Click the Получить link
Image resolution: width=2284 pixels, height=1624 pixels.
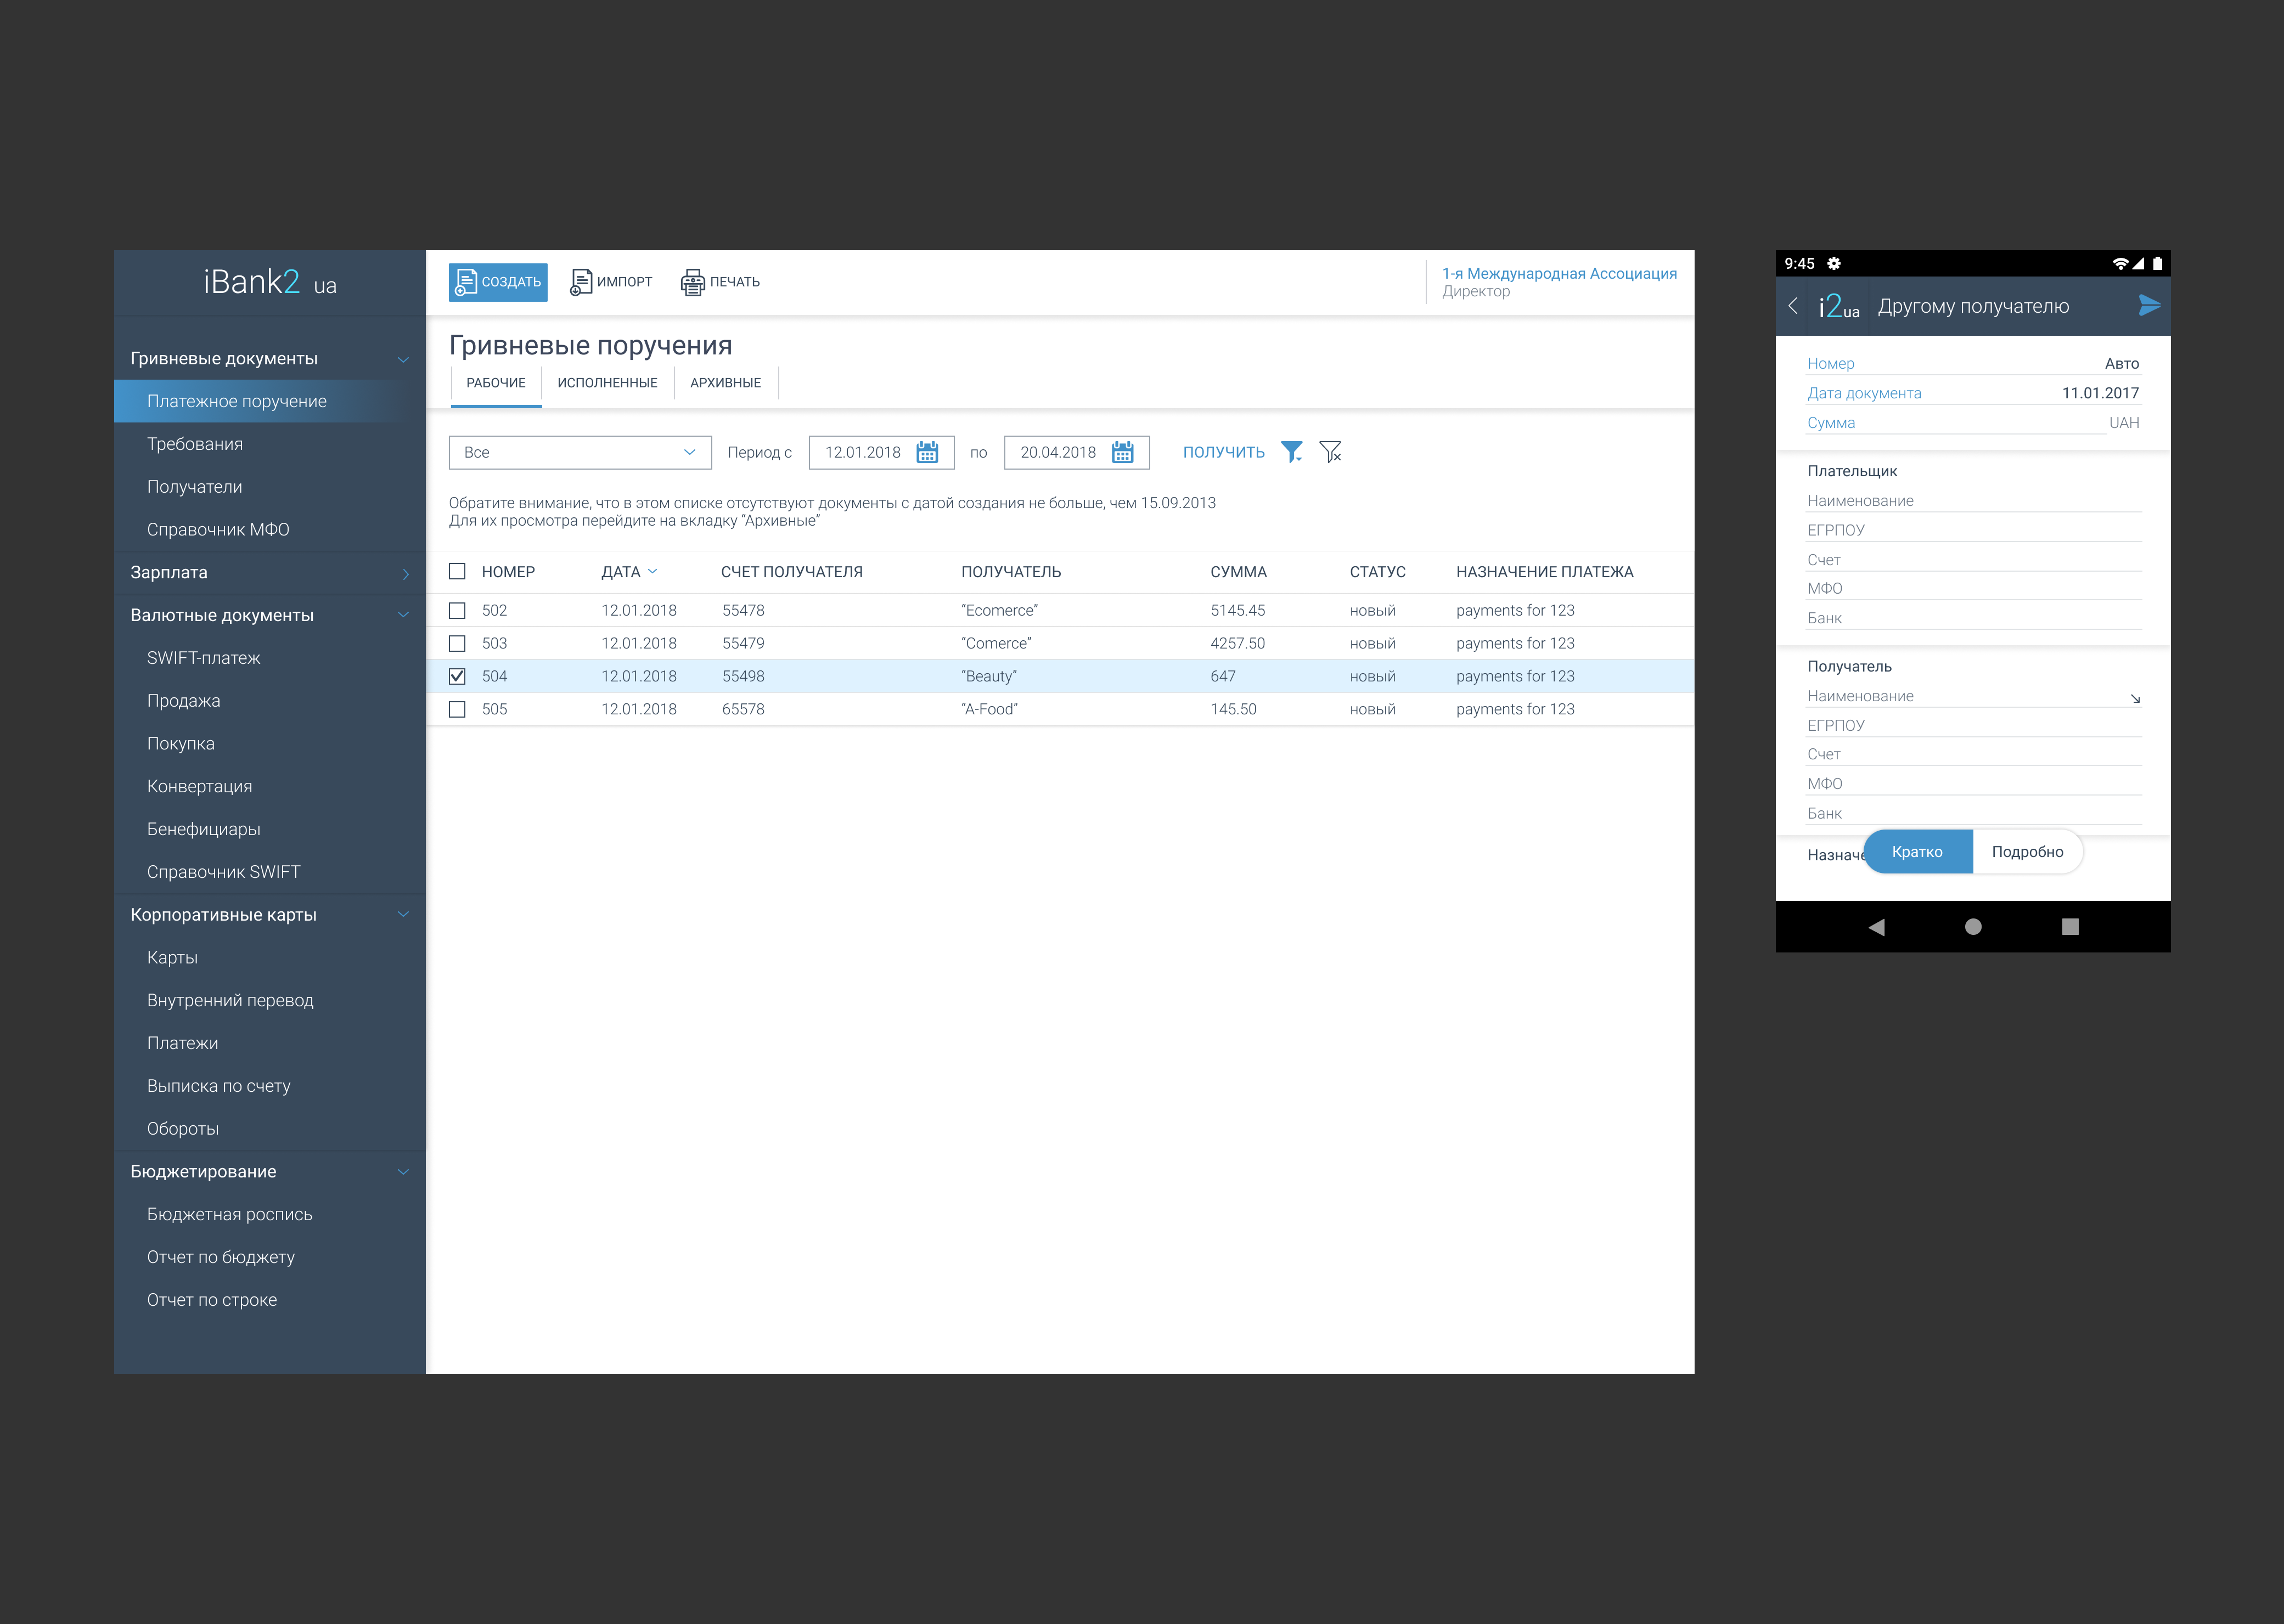(x=1223, y=452)
